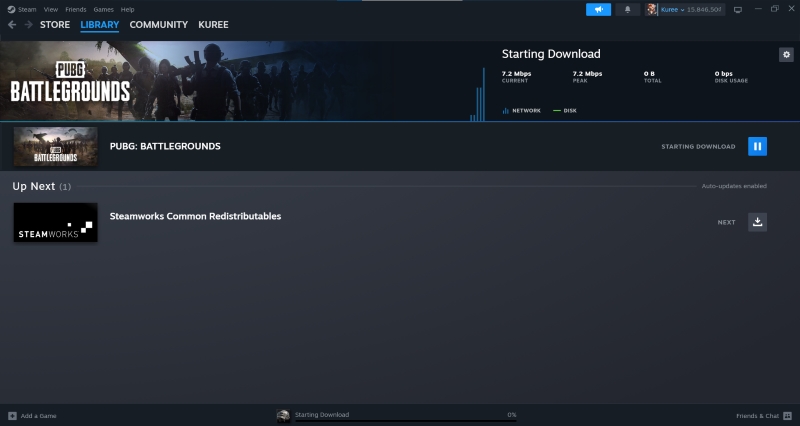Screen dimensions: 800x426
Task: Open the notifications bell
Action: click(x=628, y=9)
